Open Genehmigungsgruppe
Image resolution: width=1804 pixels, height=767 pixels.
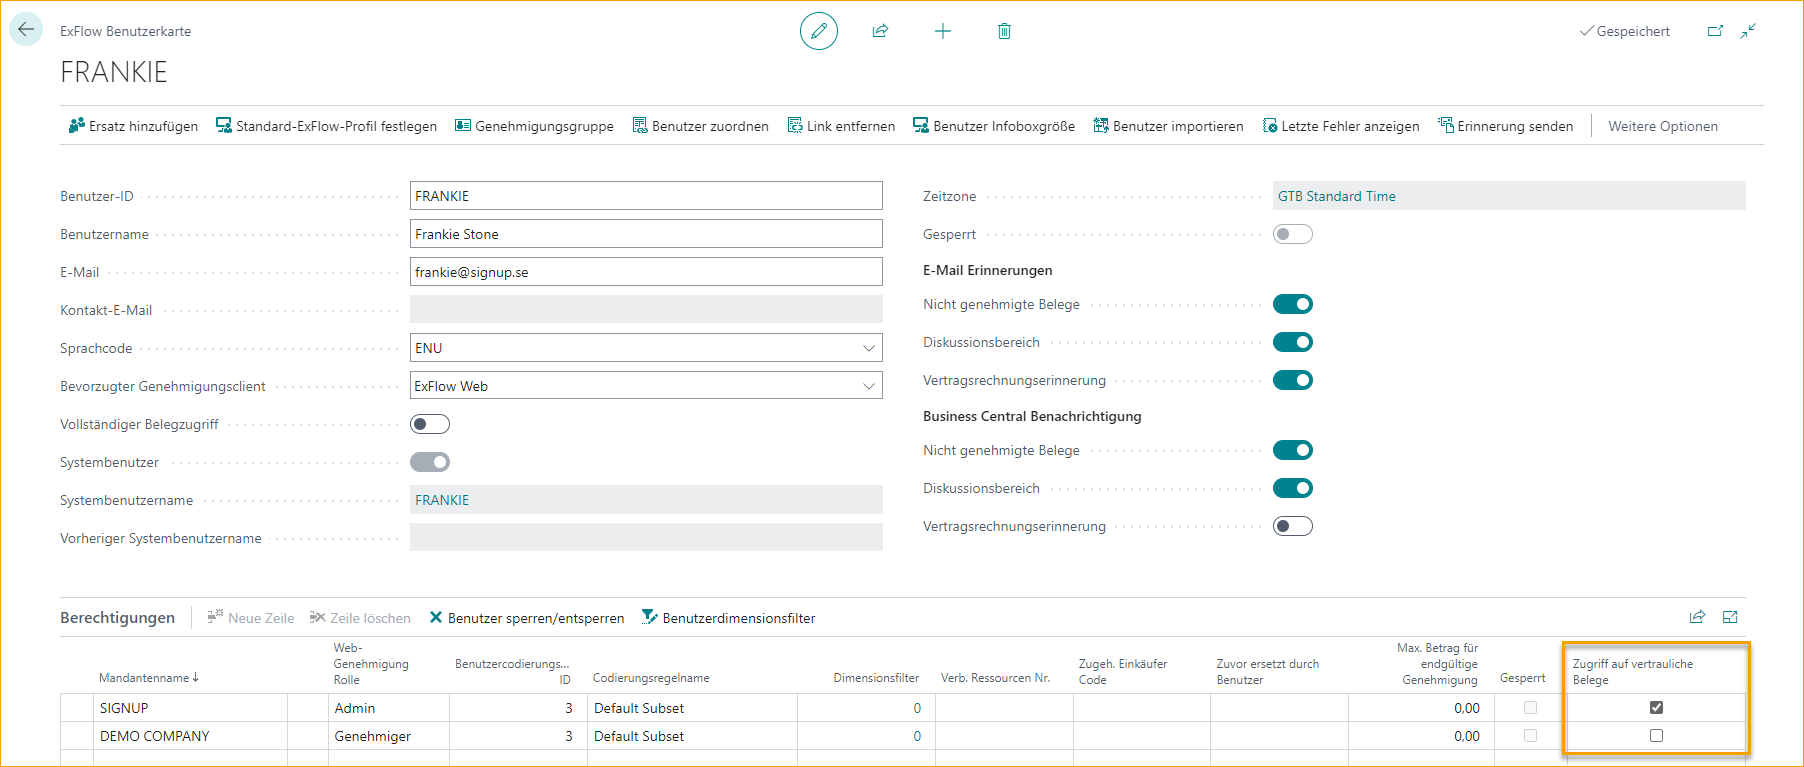tap(534, 126)
